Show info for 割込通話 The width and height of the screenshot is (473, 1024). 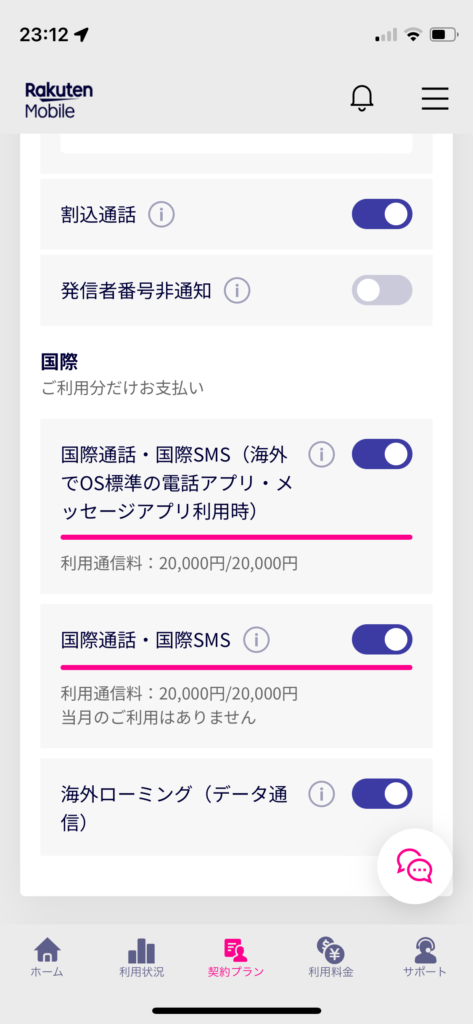(x=161, y=214)
